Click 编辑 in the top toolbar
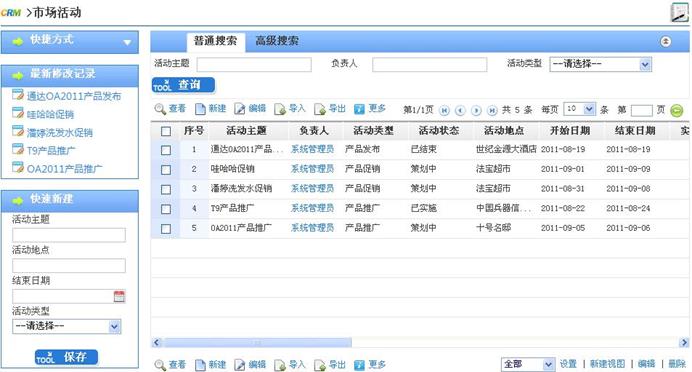692x372 pixels. point(250,109)
